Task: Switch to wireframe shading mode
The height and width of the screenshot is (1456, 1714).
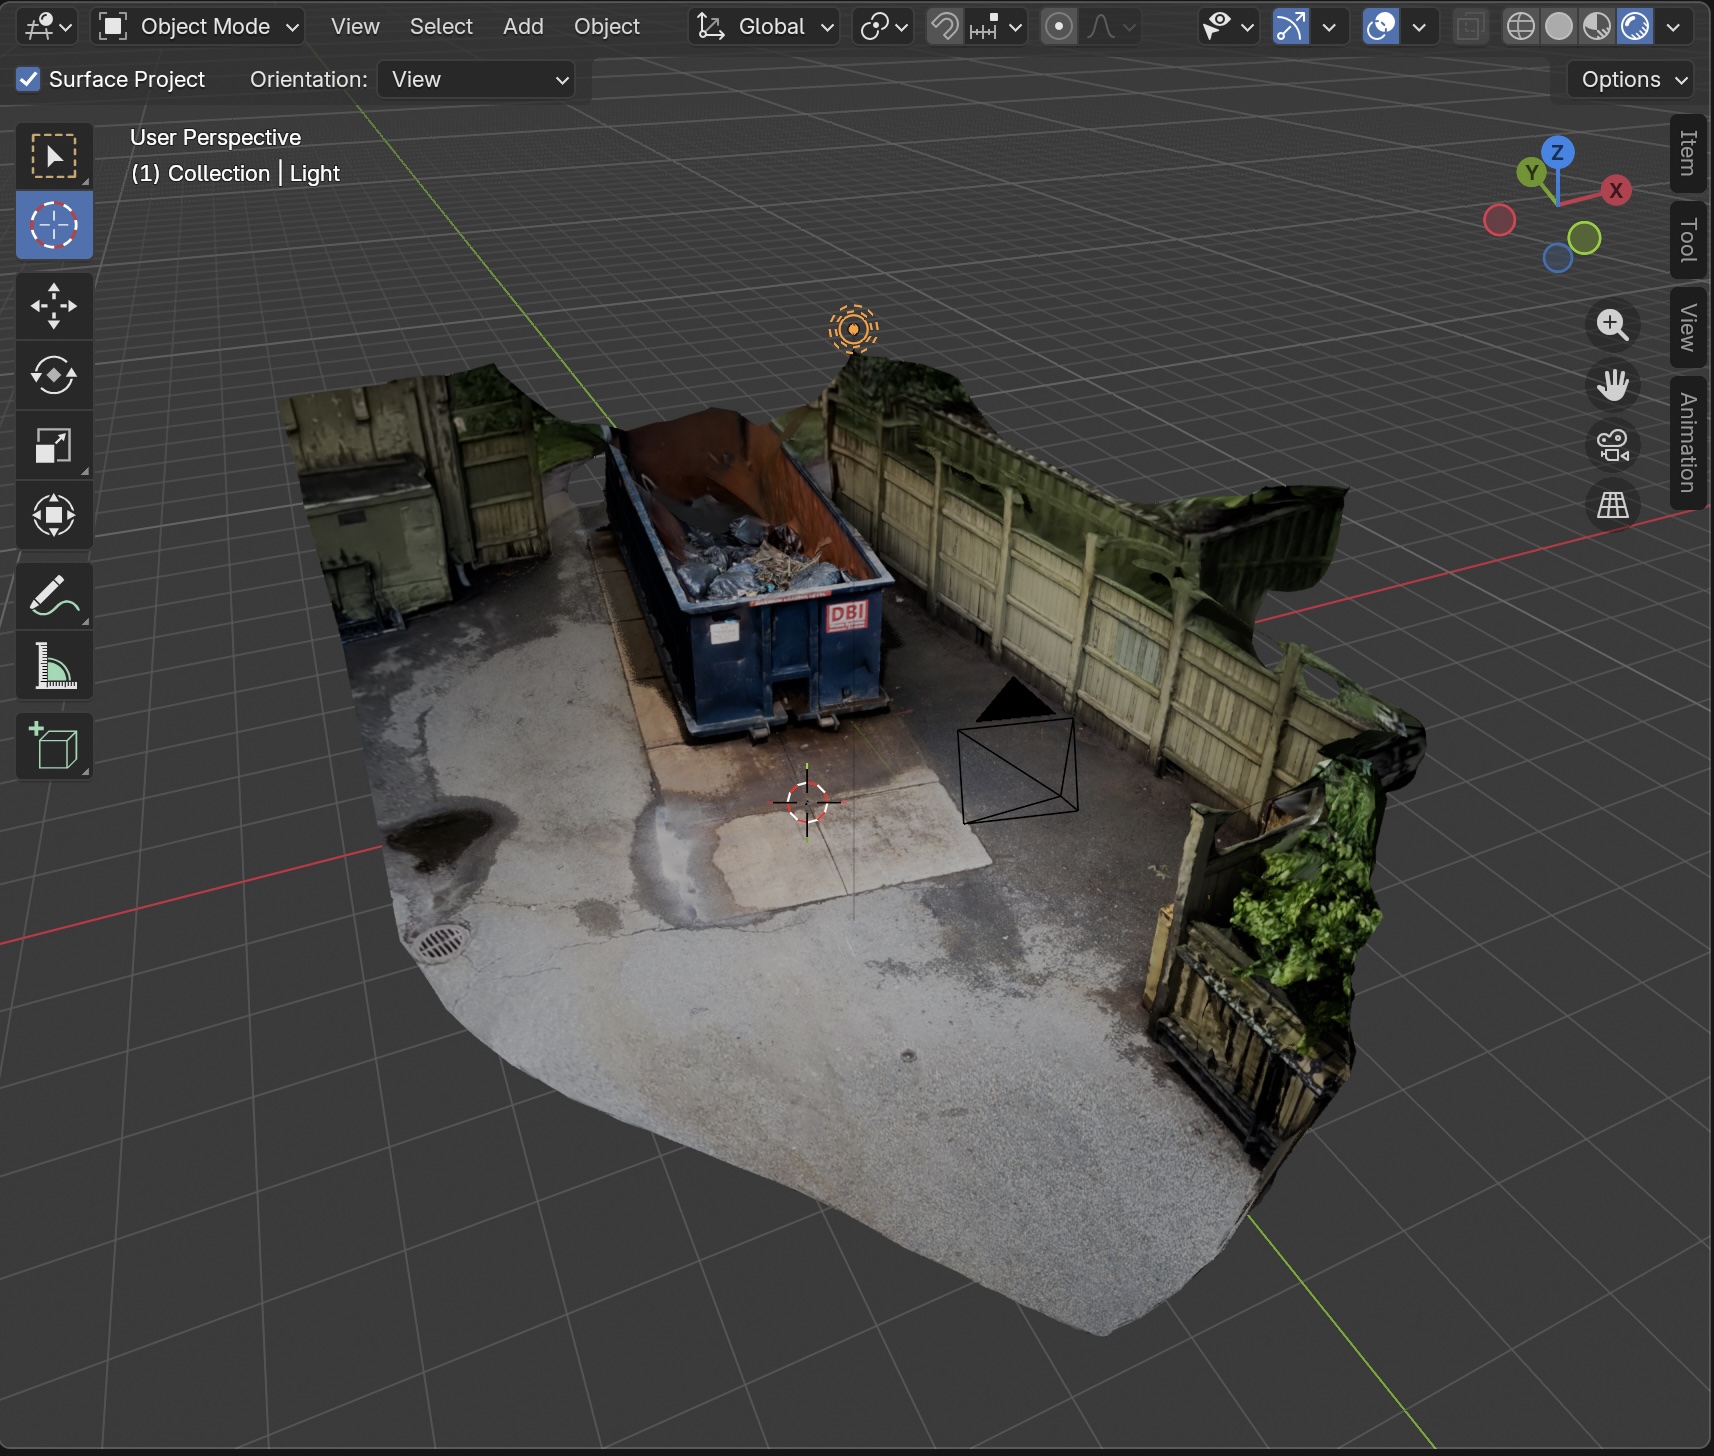Action: 1520,27
